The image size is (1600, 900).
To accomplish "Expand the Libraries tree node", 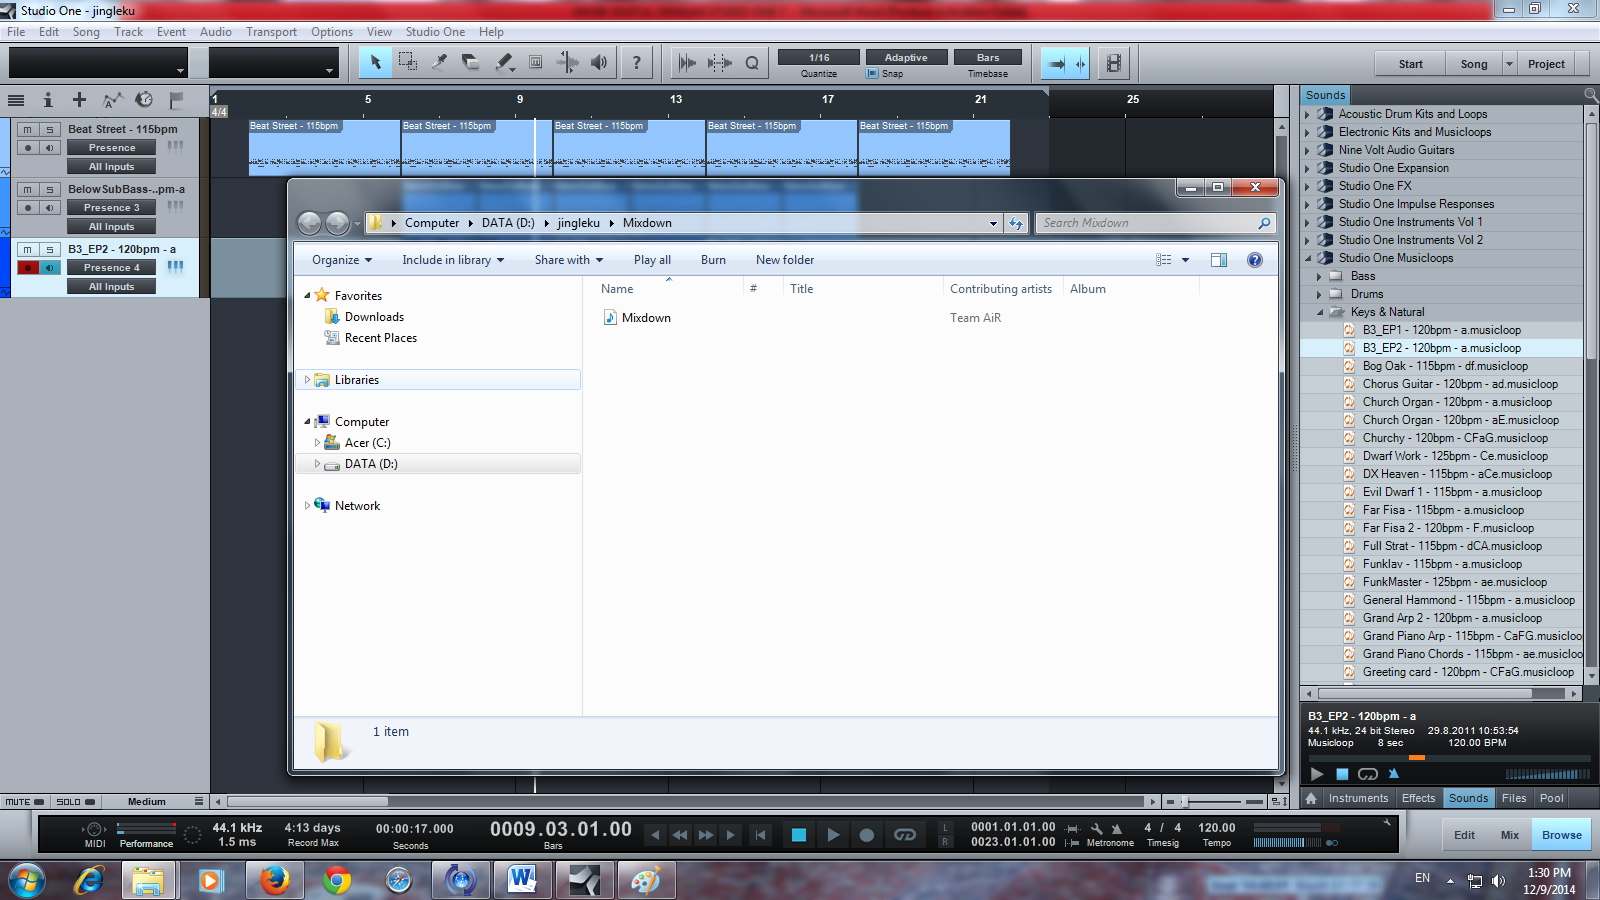I will (x=307, y=380).
